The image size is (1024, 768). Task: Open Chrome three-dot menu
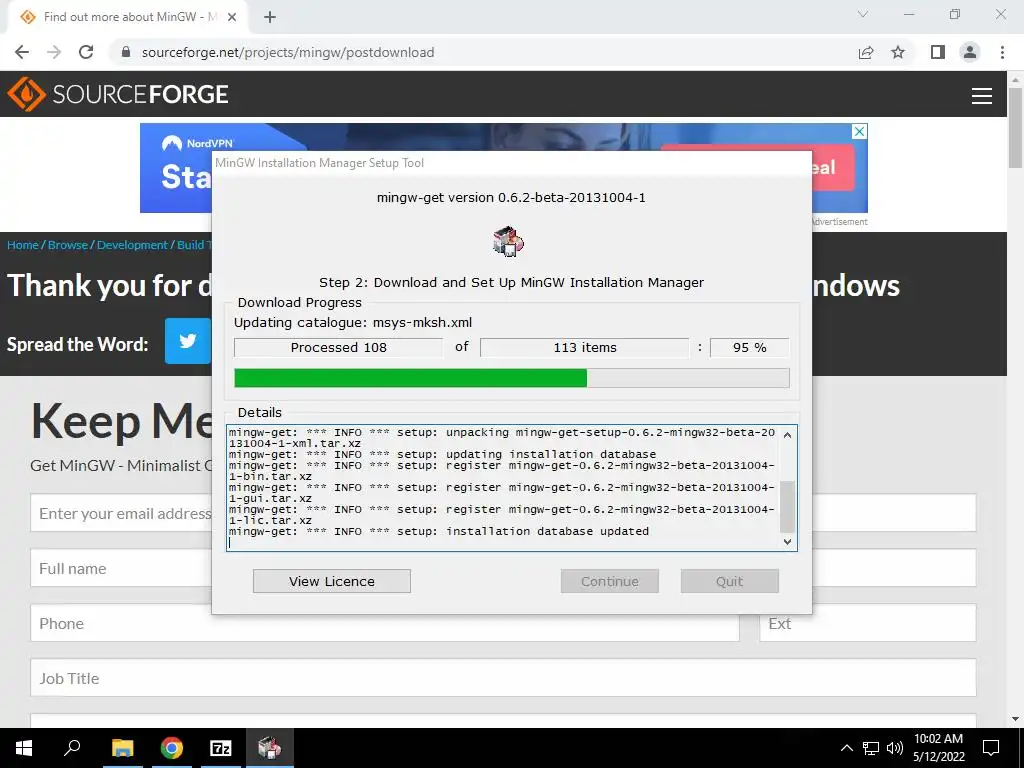coord(1002,52)
